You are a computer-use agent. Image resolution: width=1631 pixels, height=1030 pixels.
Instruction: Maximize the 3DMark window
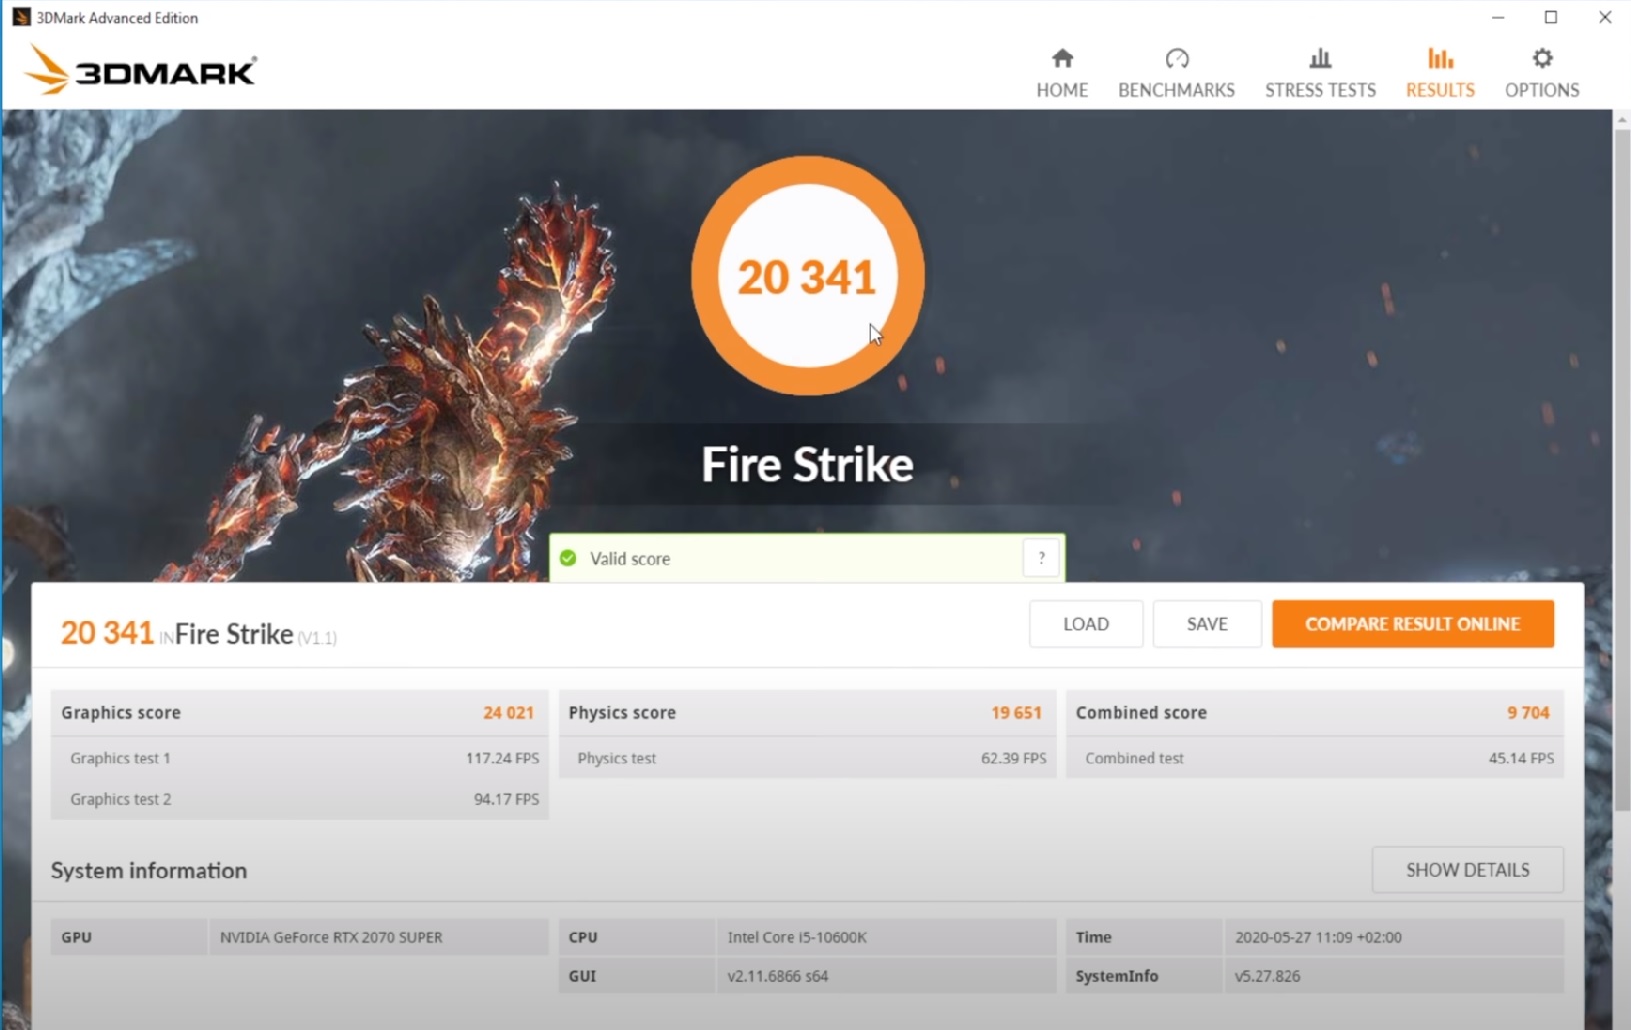click(1551, 17)
